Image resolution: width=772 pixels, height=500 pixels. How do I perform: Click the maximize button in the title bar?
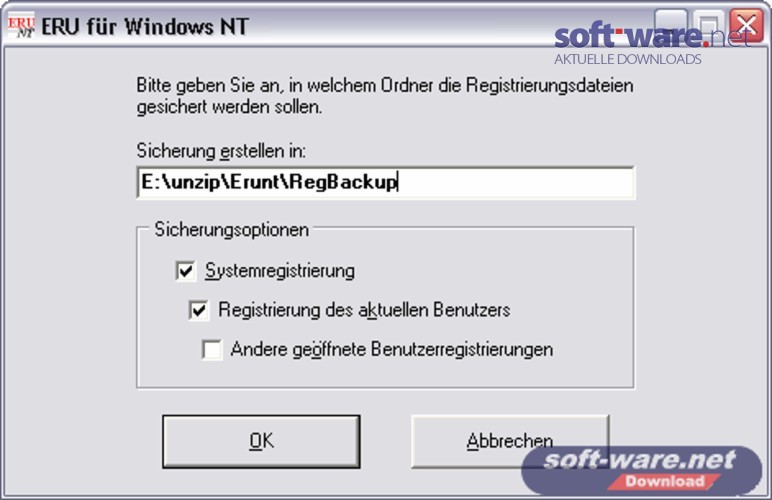[708, 25]
